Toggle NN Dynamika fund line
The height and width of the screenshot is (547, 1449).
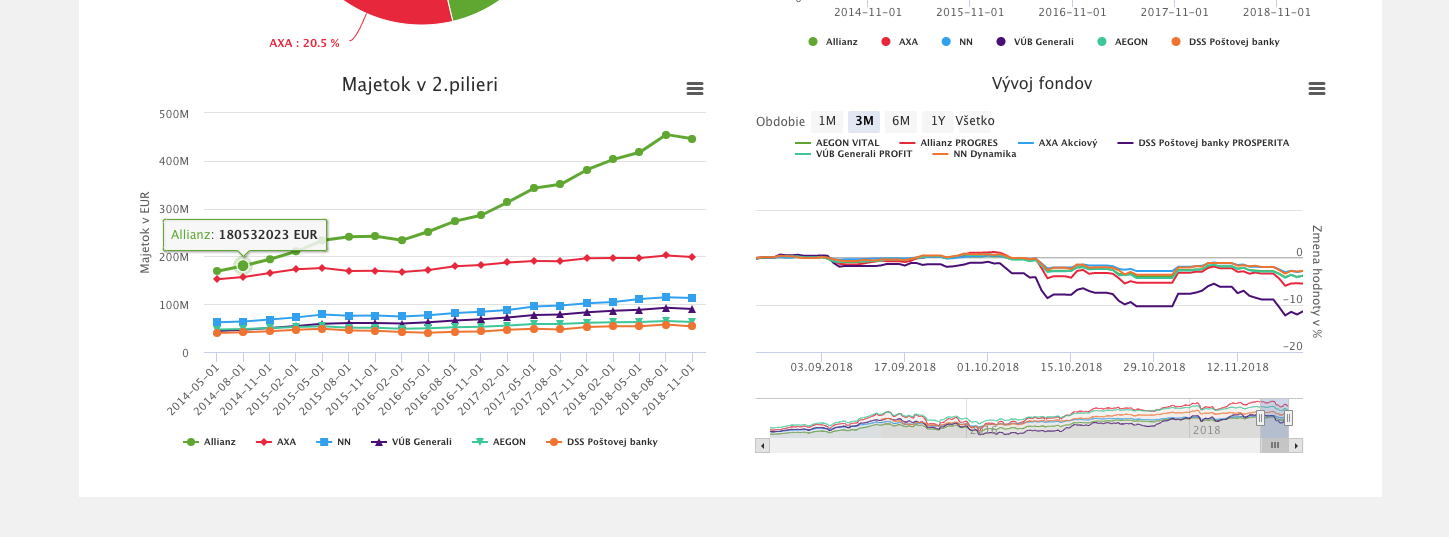coord(974,154)
